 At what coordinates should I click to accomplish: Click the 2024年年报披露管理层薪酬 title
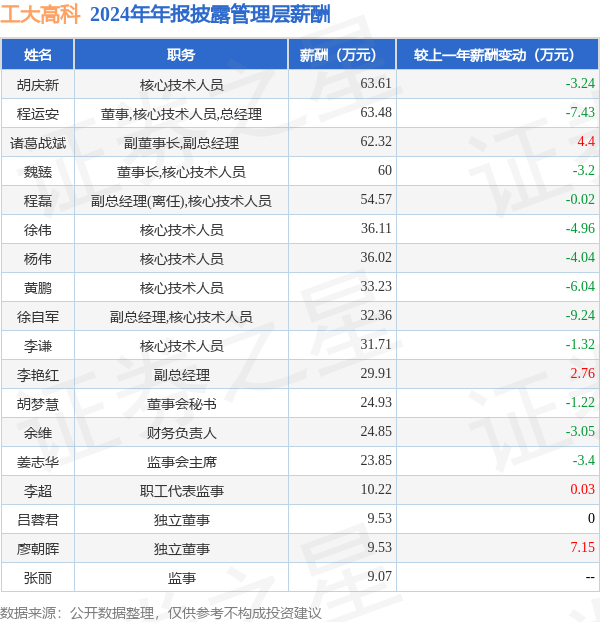[210, 15]
